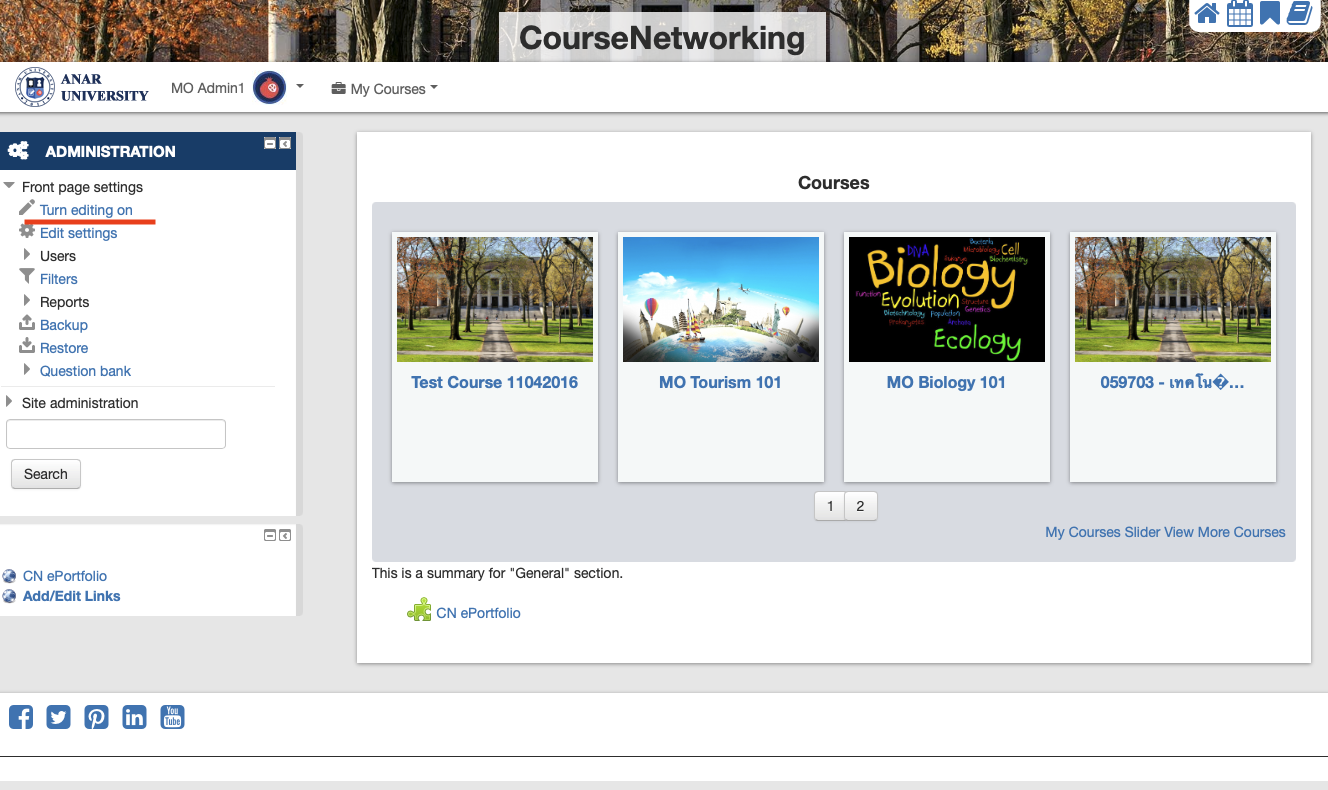Click the gear icon beside Edit settings
Screen dimensions: 1328x790
tap(27, 231)
